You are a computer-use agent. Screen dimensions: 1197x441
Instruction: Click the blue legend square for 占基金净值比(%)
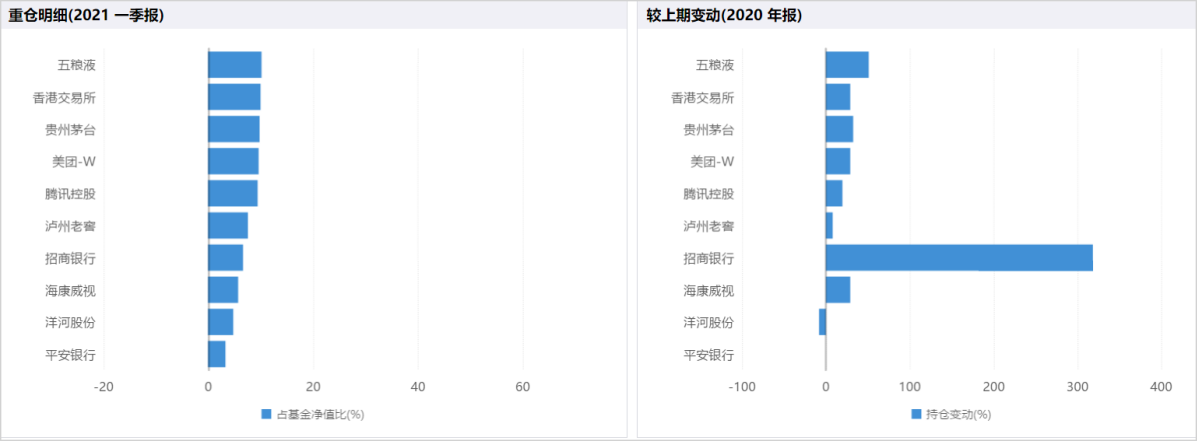266,414
